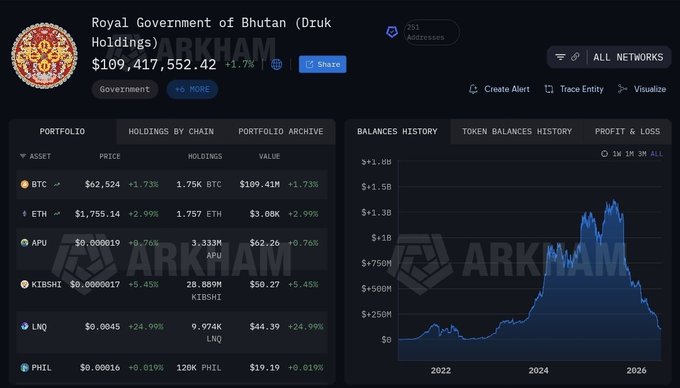Image resolution: width=680 pixels, height=388 pixels.
Task: Open TOKEN BALANCES HISTORY tab
Action: pyautogui.click(x=517, y=131)
